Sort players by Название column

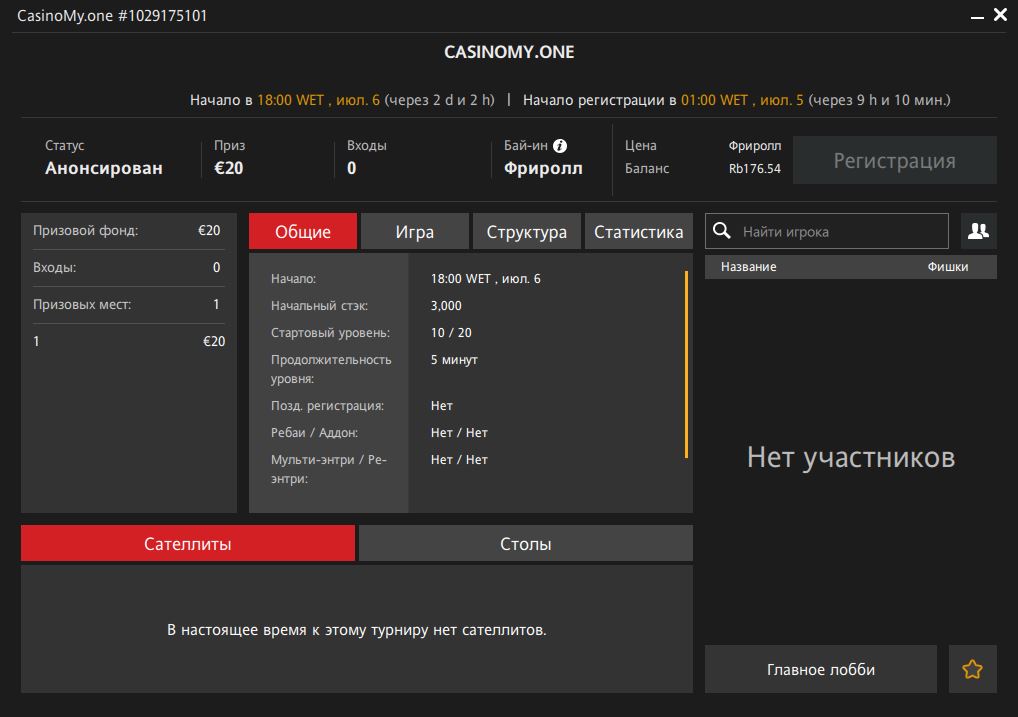click(748, 267)
